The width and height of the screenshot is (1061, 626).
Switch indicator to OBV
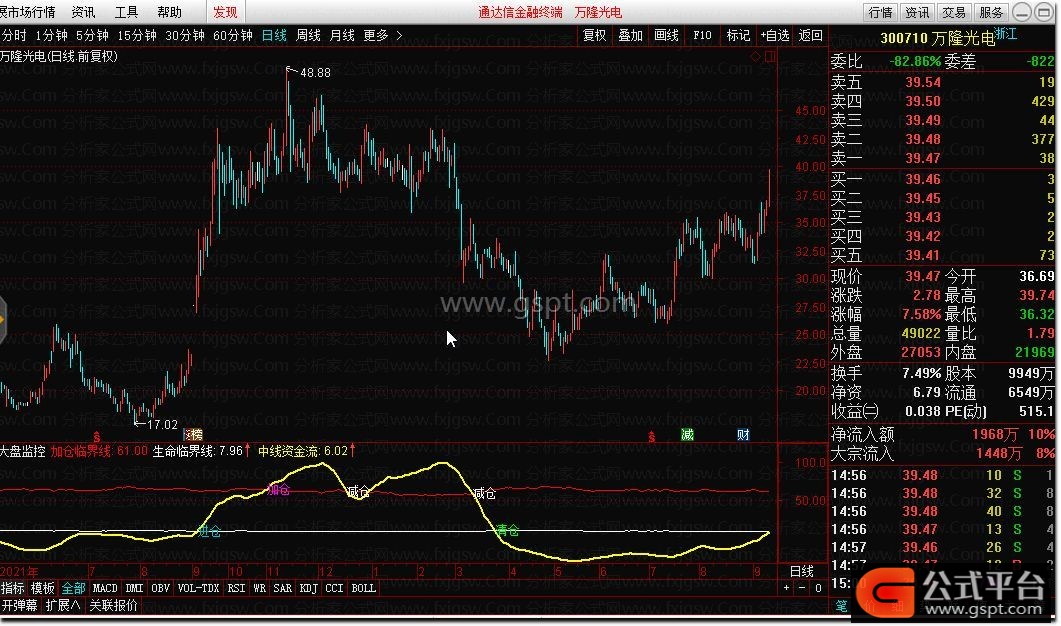160,588
